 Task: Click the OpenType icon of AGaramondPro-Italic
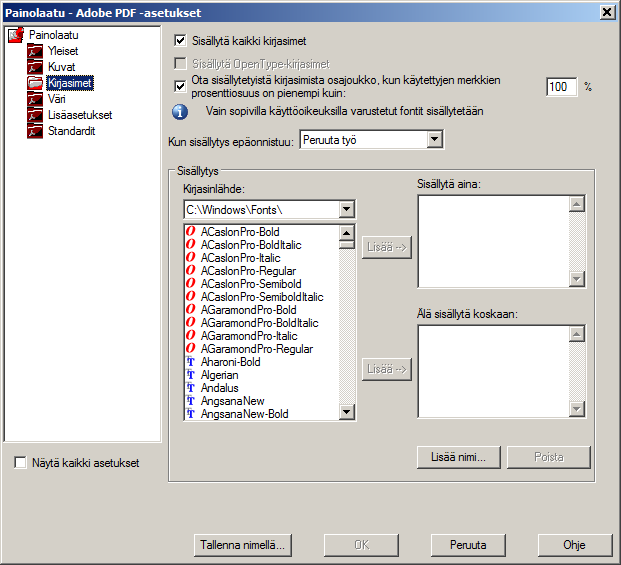(190, 336)
